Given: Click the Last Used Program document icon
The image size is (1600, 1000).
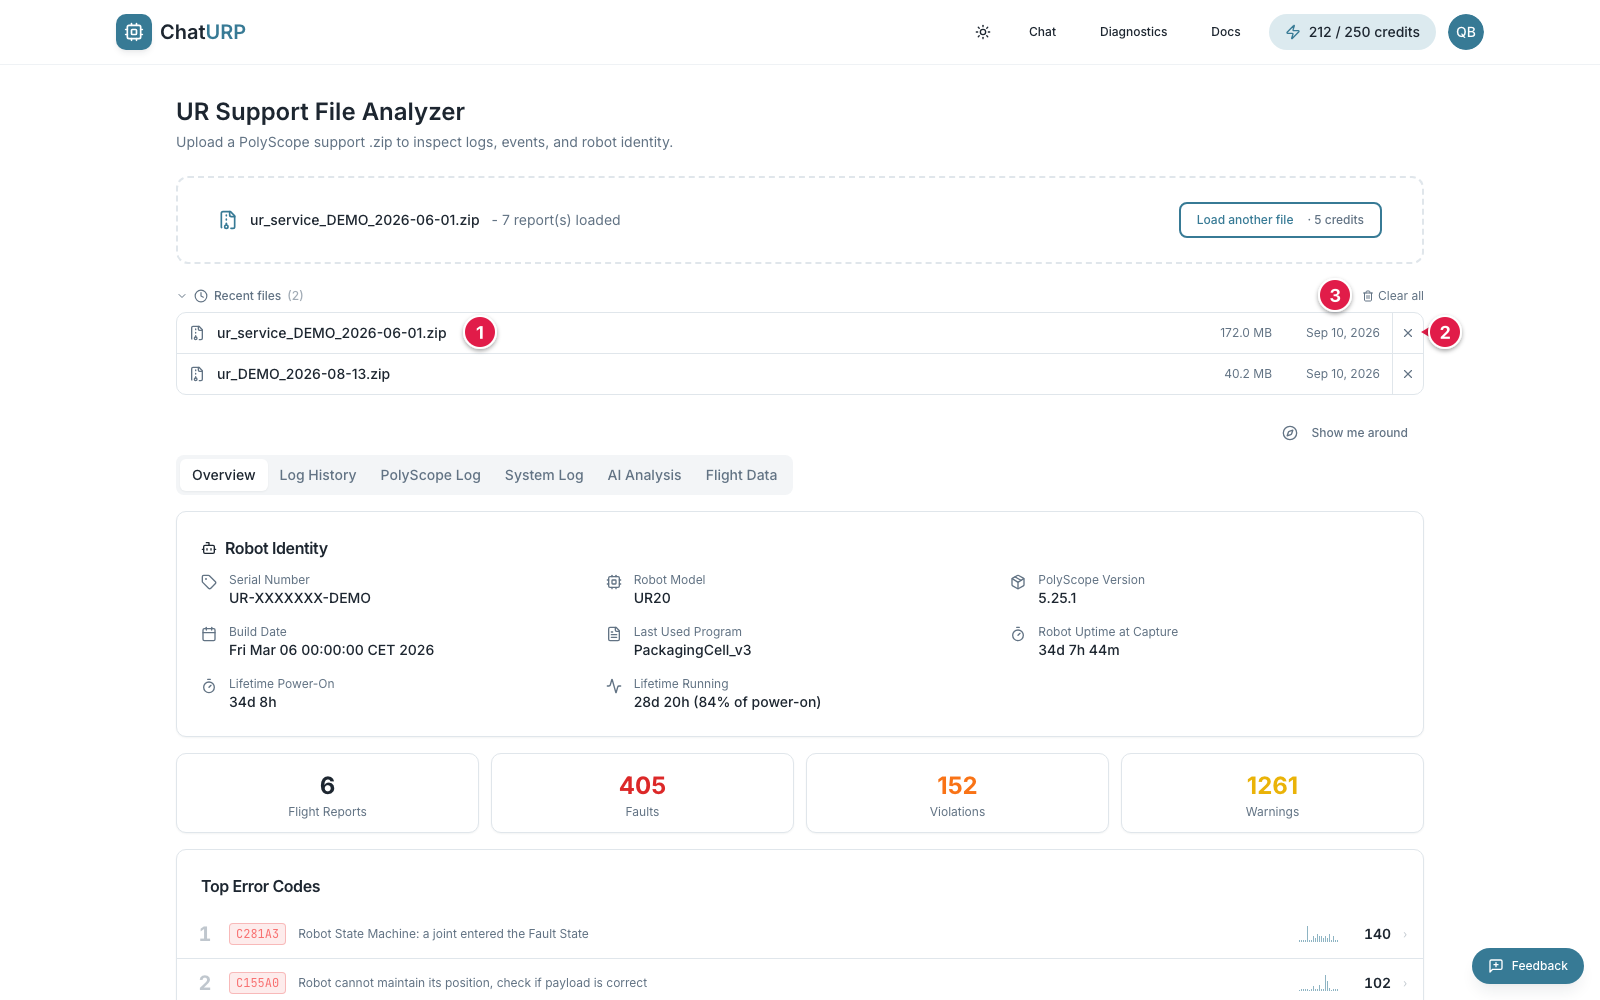Looking at the screenshot, I should pyautogui.click(x=614, y=634).
